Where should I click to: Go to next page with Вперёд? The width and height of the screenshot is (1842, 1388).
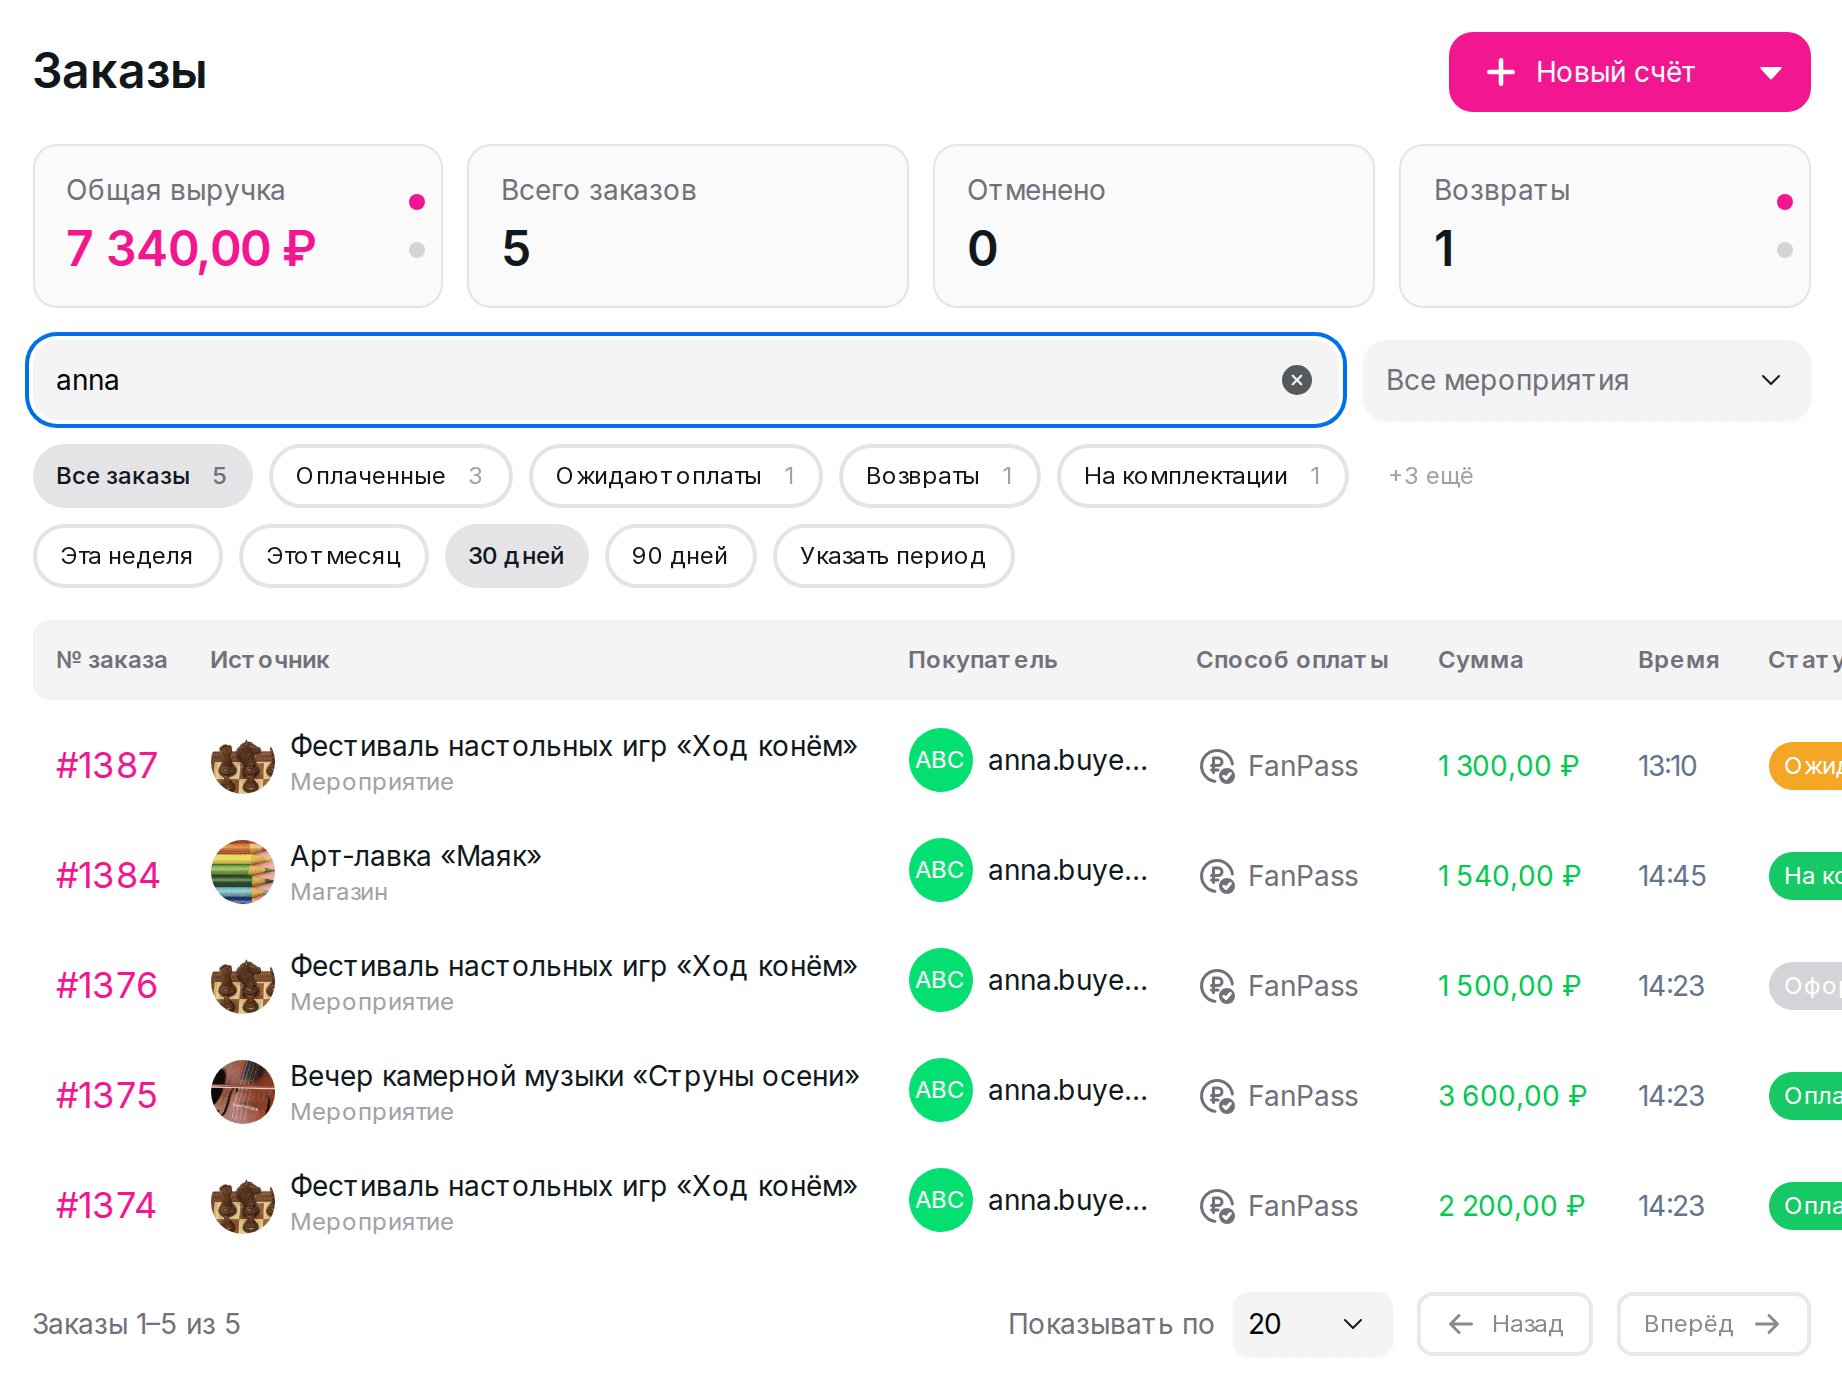coord(1713,1324)
